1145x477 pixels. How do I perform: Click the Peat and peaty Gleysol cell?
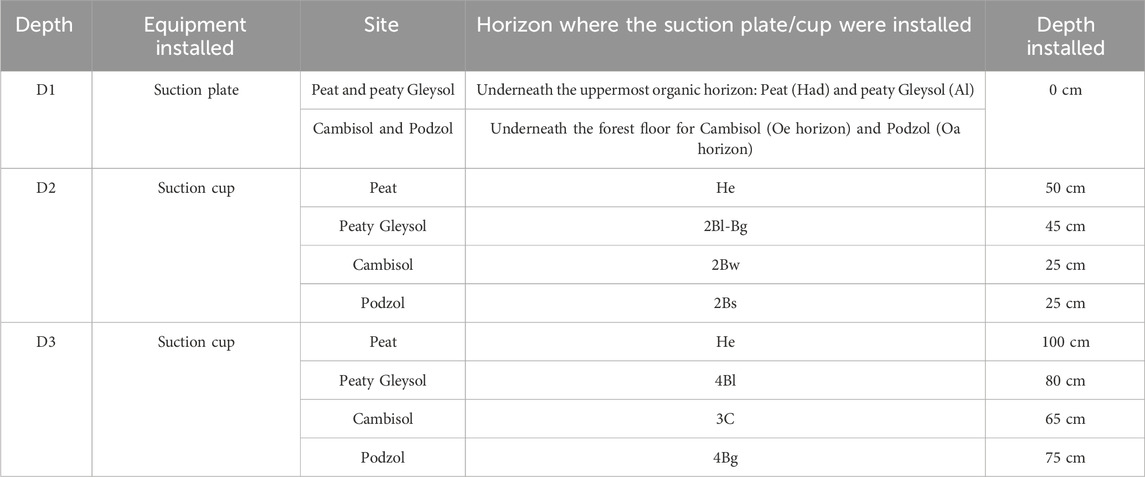click(x=383, y=91)
